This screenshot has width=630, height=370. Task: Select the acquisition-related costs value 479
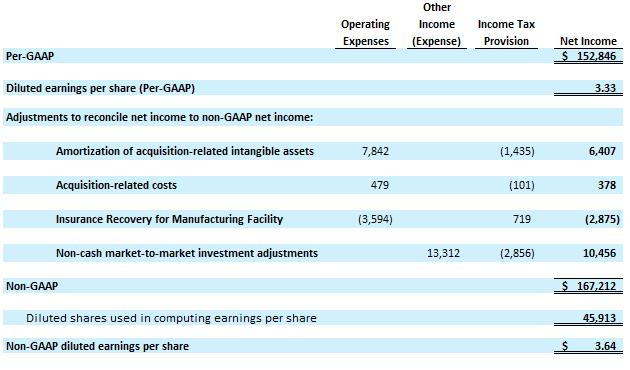(380, 185)
